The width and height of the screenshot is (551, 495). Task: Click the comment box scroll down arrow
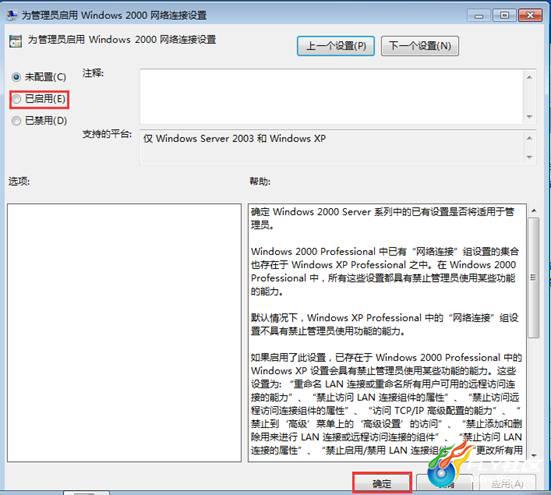click(529, 117)
